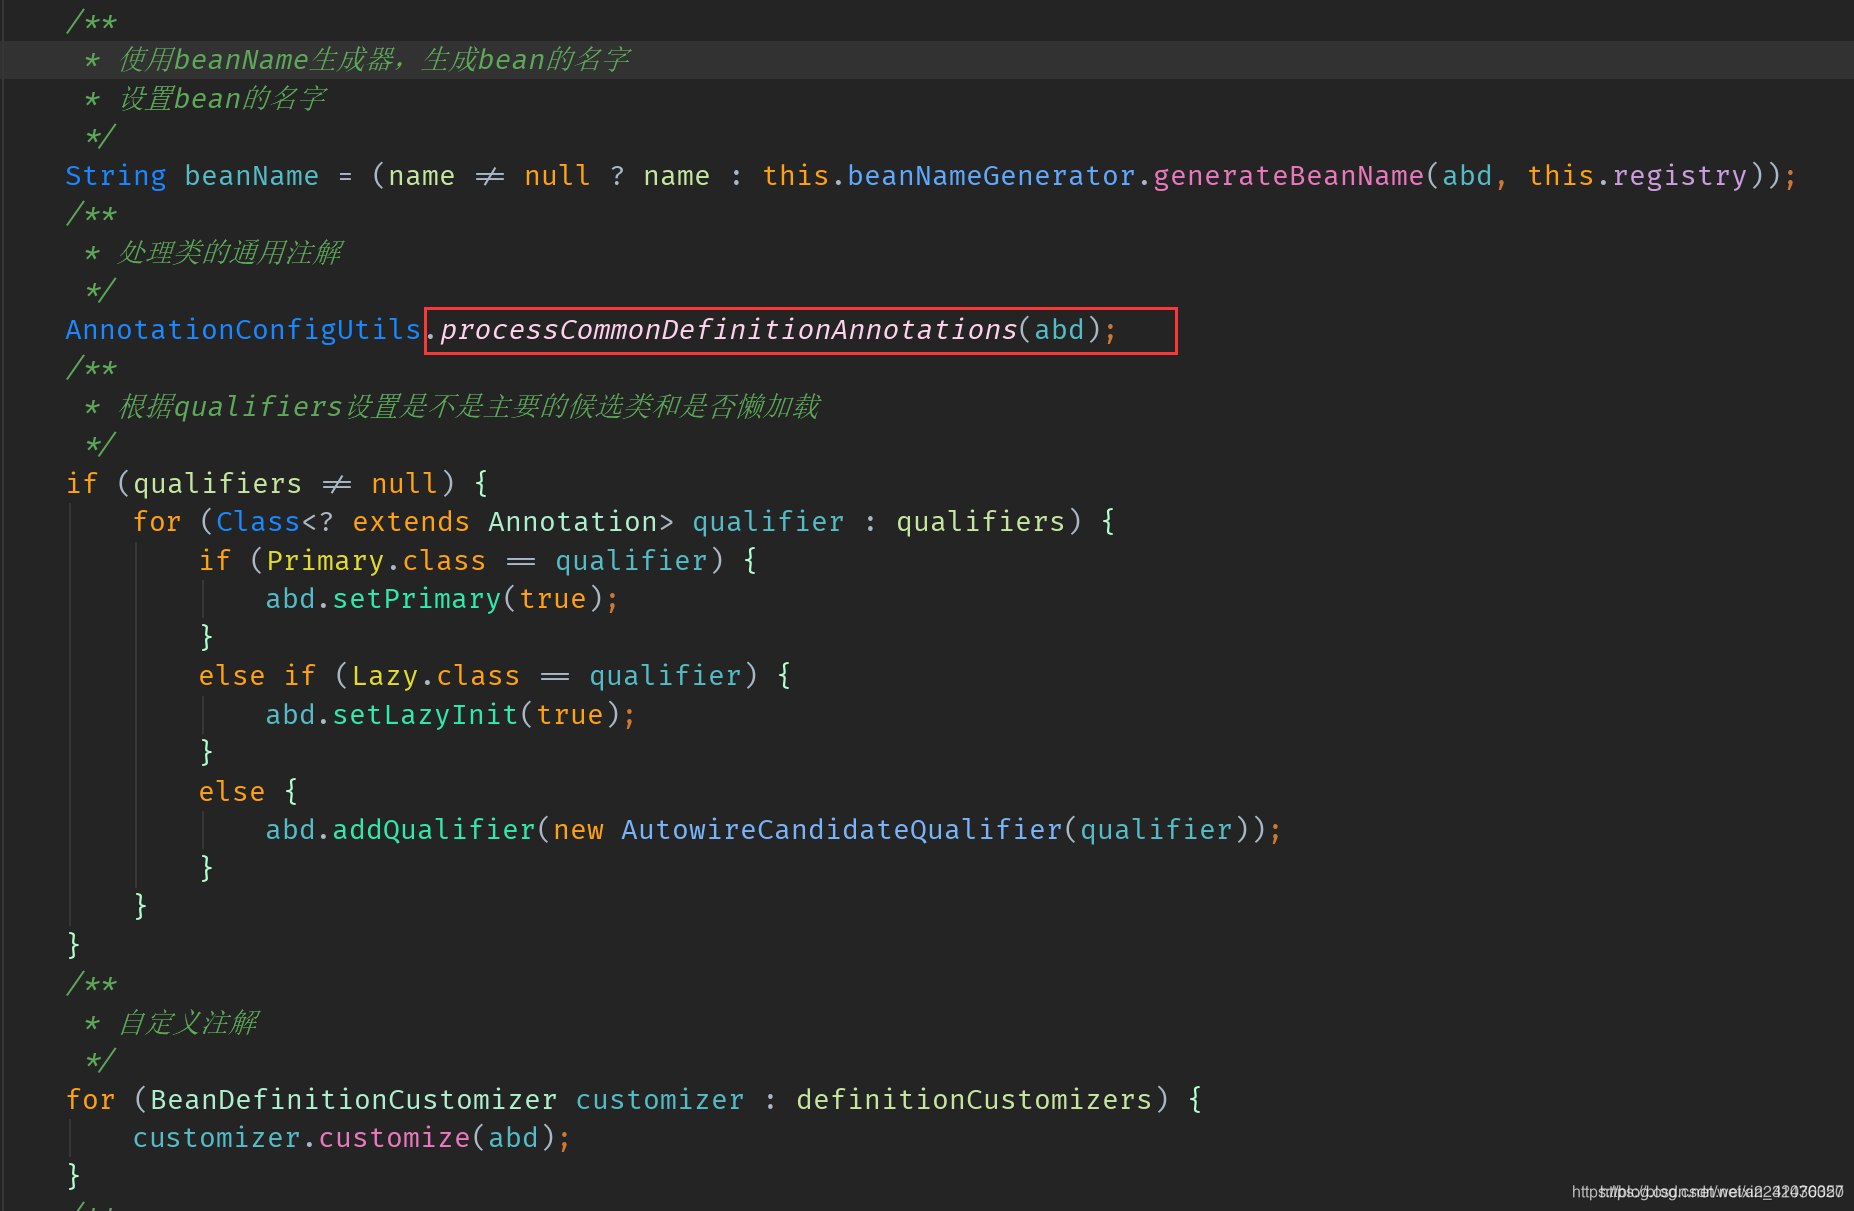Click the lone 'else {' line
Viewport: 1854px width, 1211px height.
tap(248, 792)
